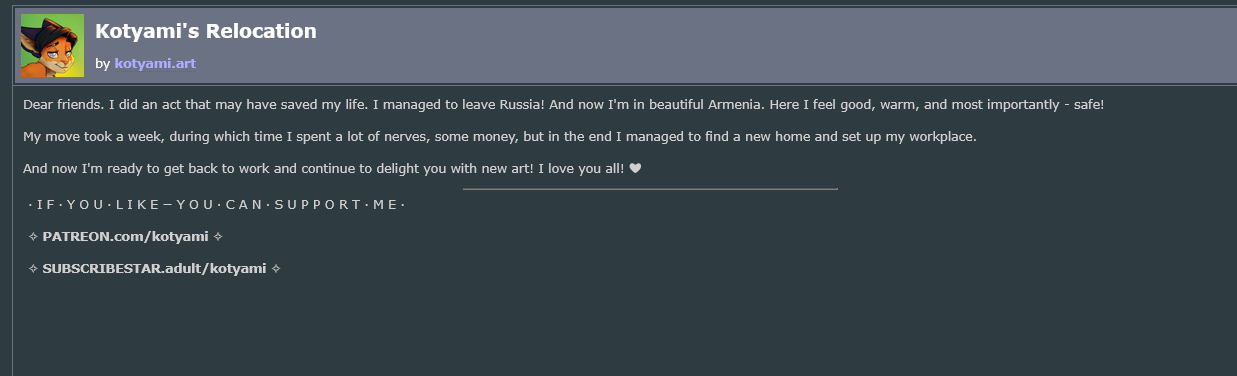1237x376 pixels.
Task: Click the word "by" before the author name
Action: 102,64
